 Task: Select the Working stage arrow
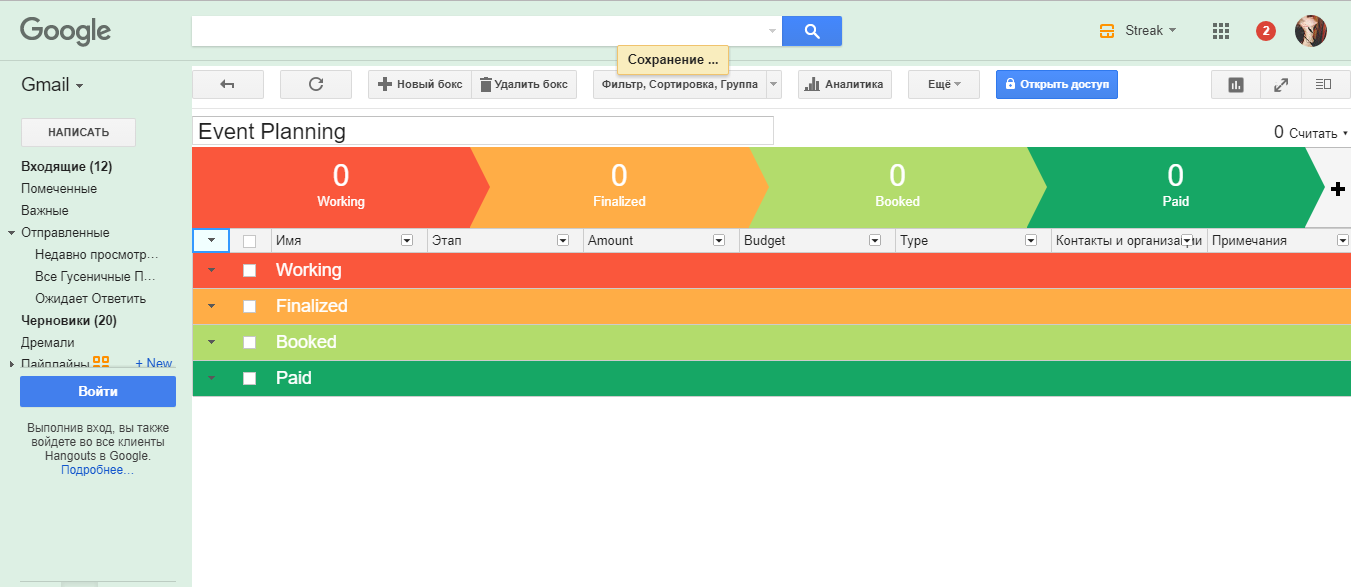[340, 188]
